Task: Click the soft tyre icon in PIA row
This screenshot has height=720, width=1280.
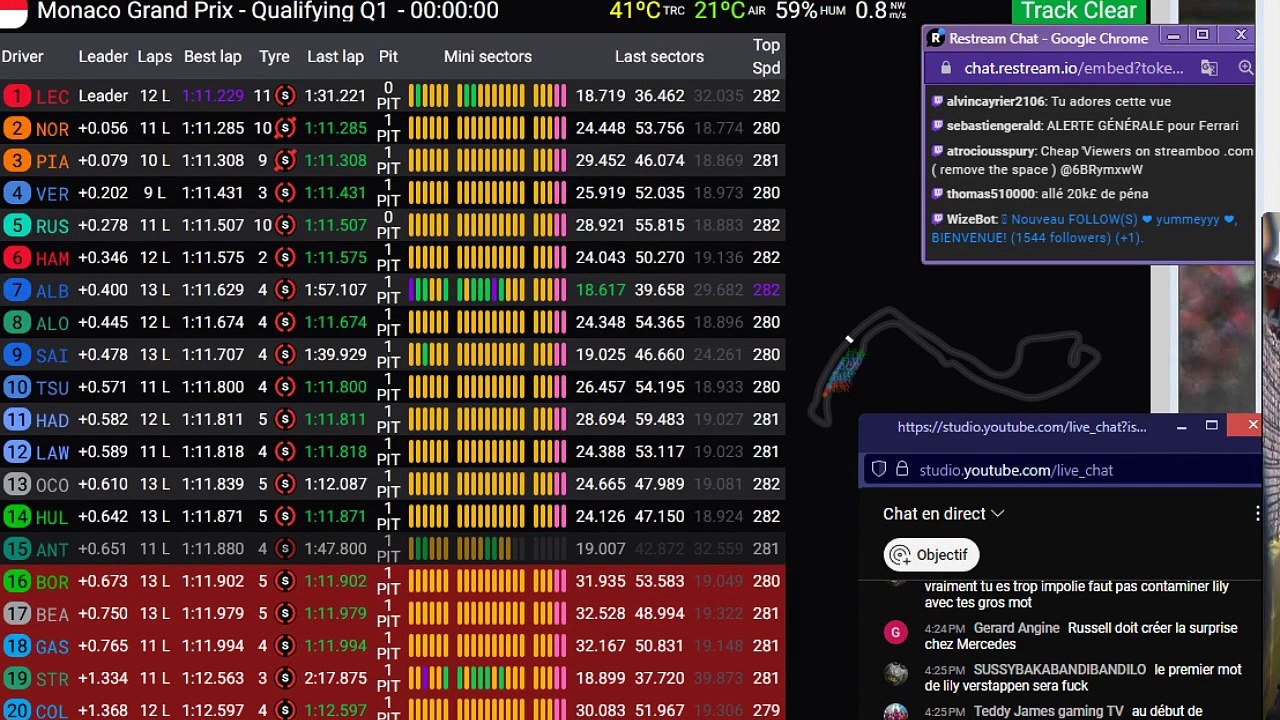Action: (285, 160)
